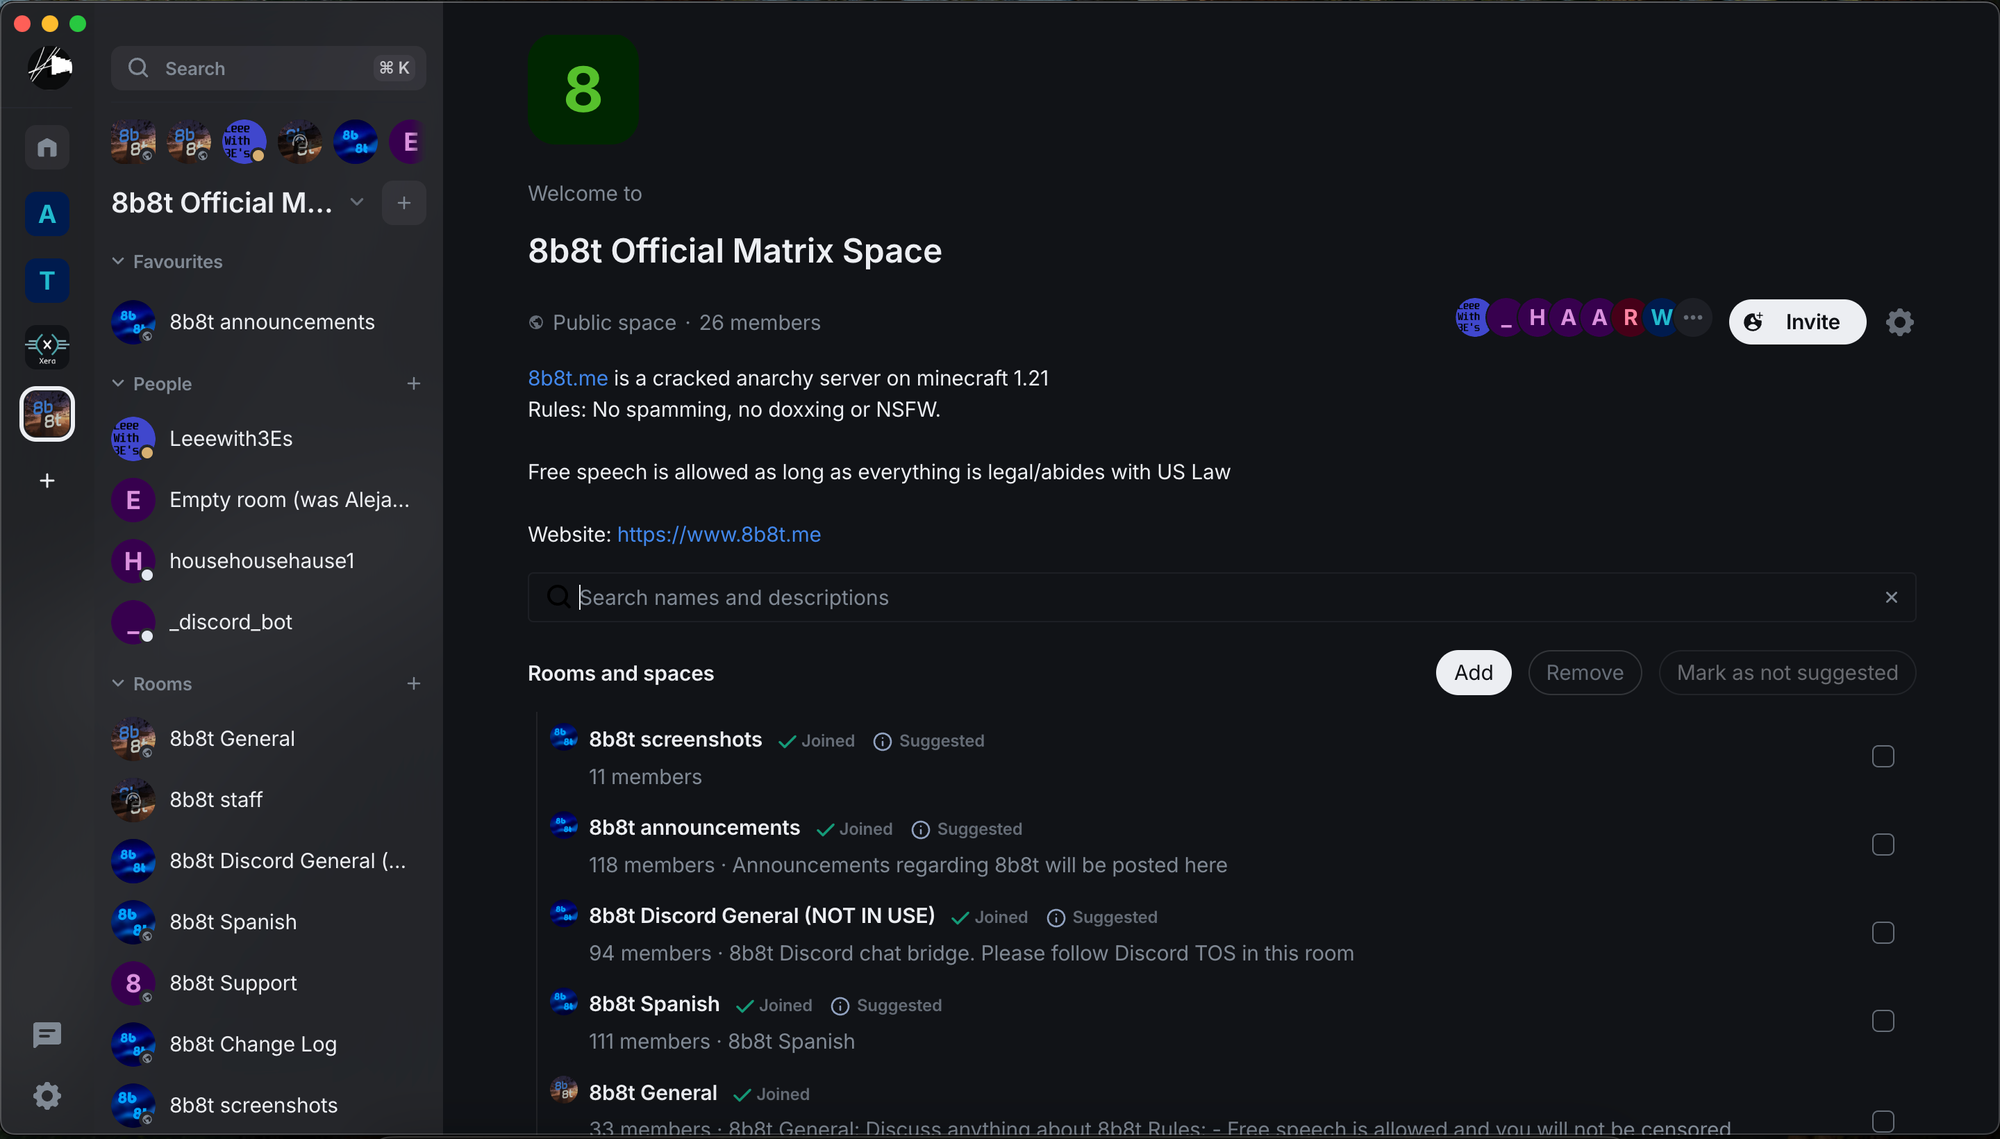Open the member facepile overflow menu

tap(1693, 317)
